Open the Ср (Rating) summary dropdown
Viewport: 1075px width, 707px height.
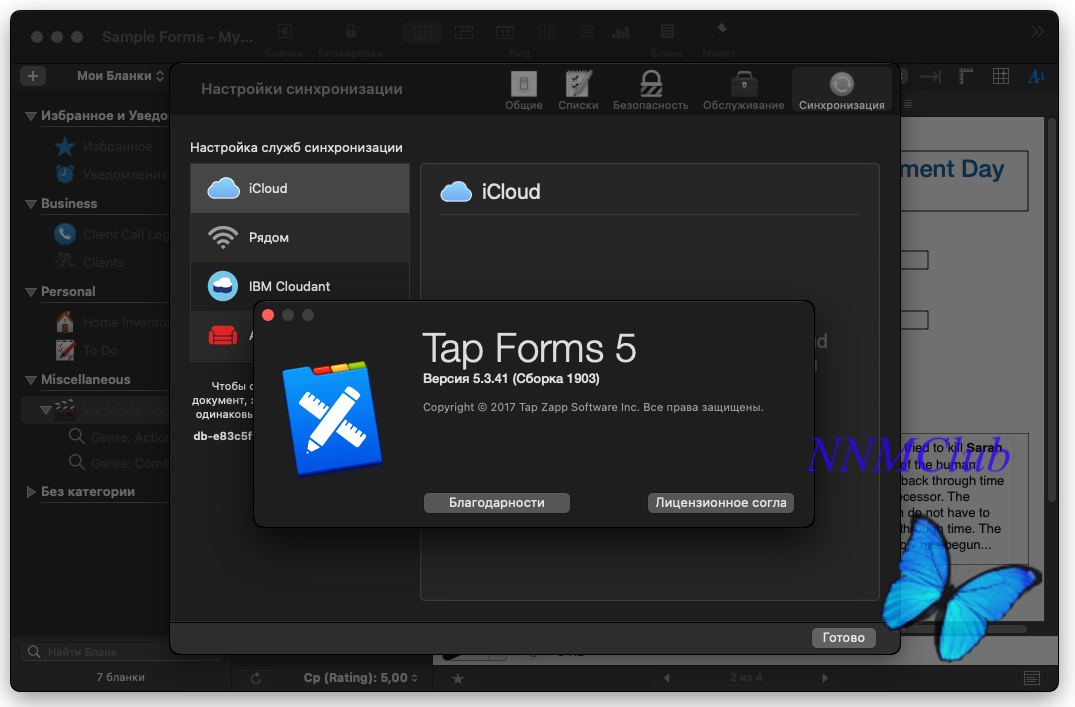[361, 678]
